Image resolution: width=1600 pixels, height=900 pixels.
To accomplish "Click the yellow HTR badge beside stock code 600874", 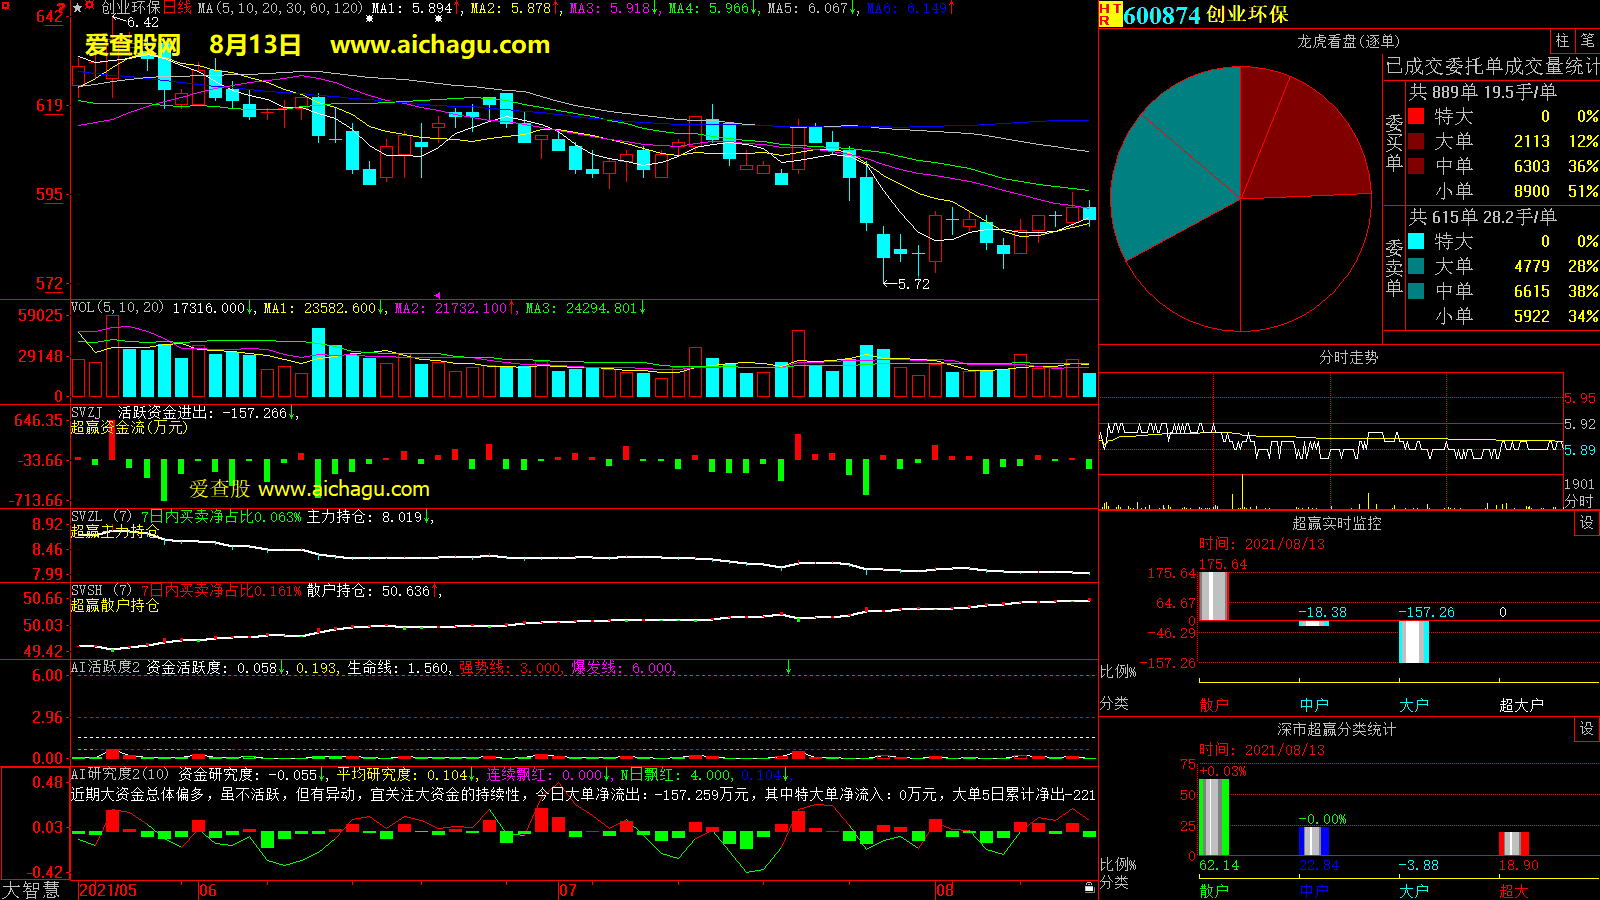I will (1109, 14).
